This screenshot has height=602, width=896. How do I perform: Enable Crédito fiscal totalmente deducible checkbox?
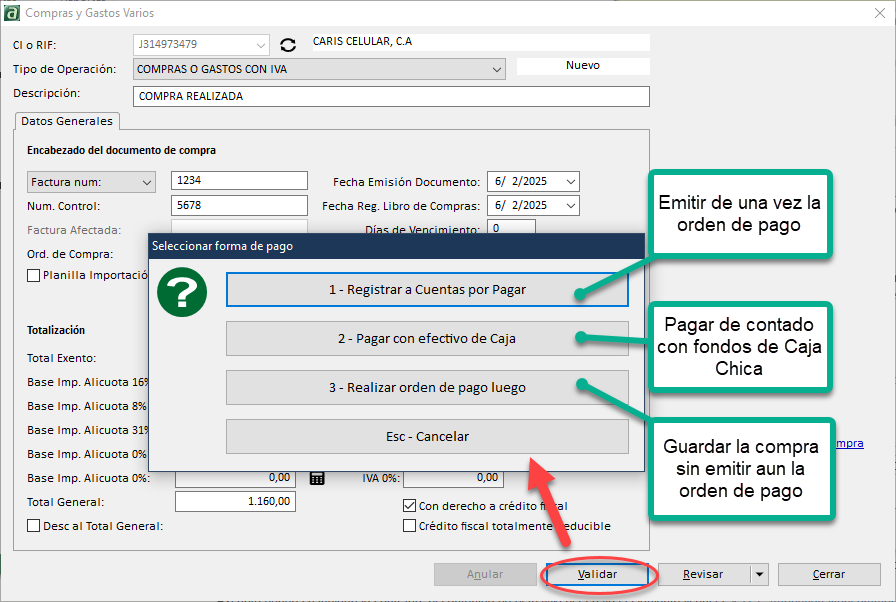[x=409, y=525]
